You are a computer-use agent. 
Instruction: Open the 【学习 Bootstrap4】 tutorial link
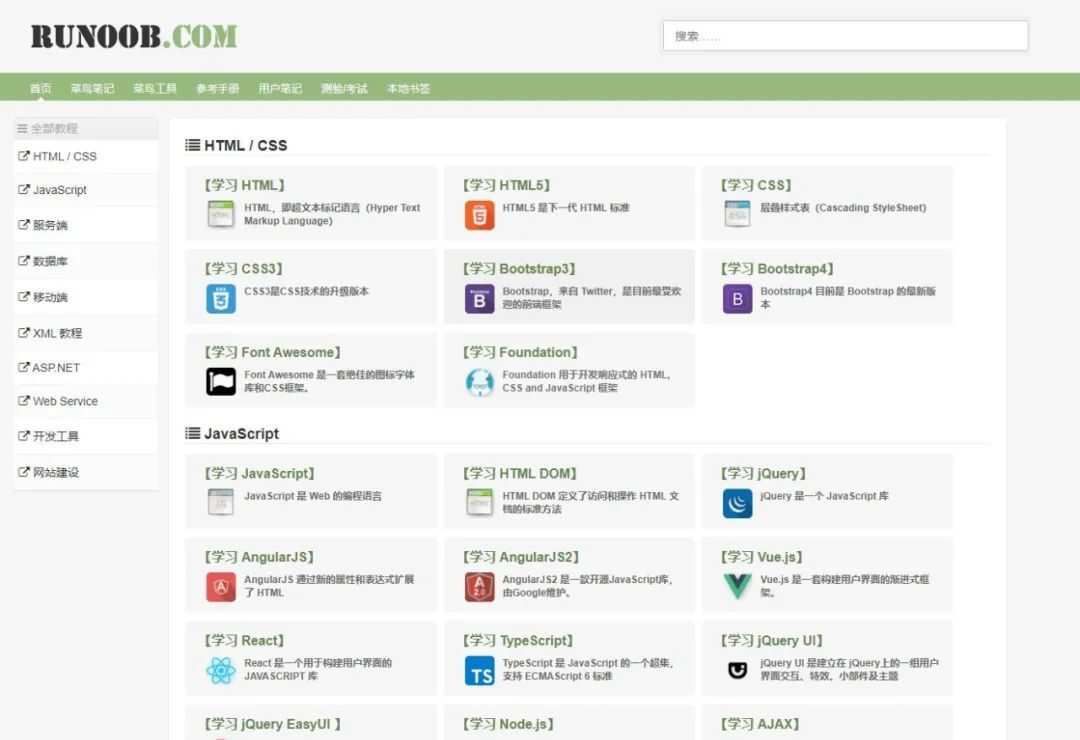(x=777, y=269)
